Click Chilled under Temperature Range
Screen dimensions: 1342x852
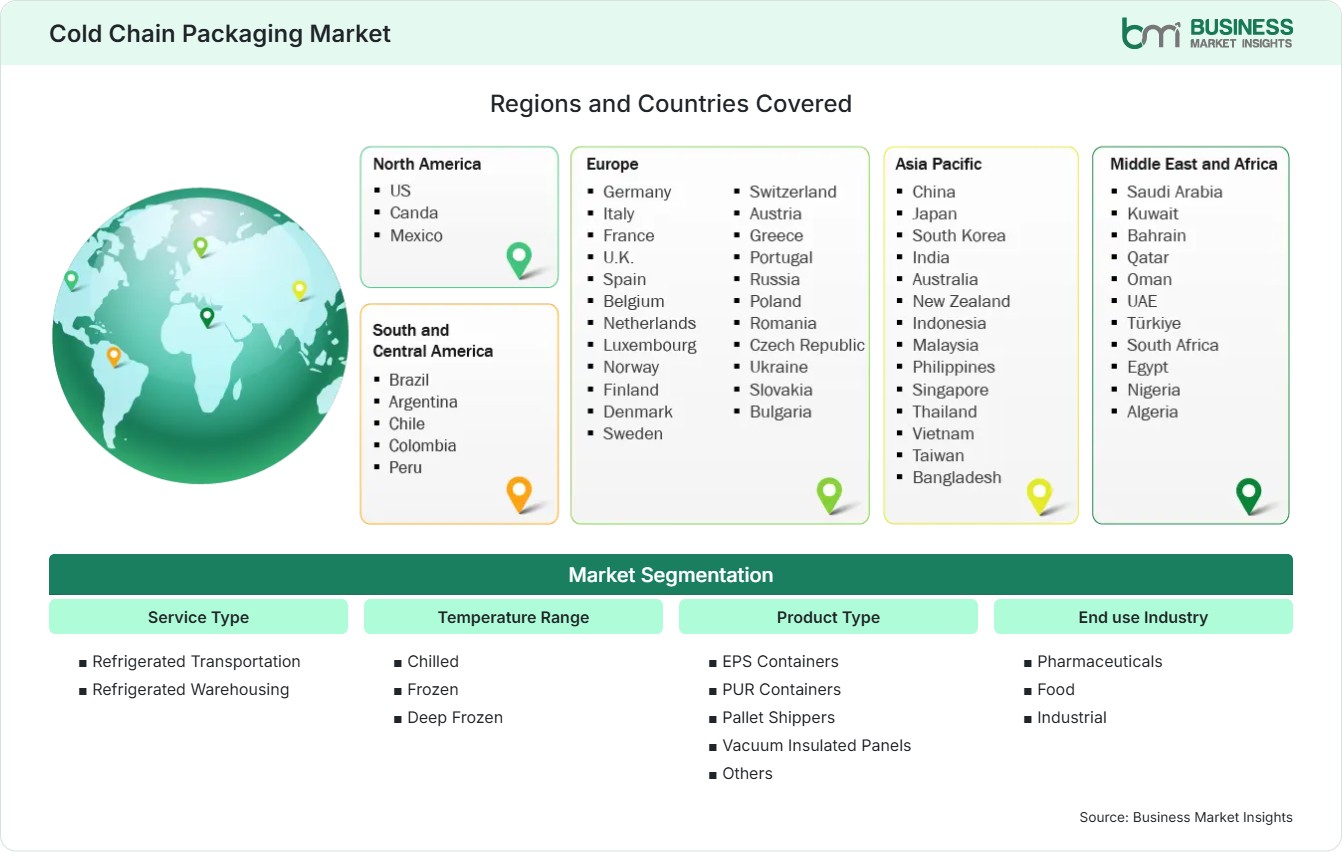(x=433, y=661)
